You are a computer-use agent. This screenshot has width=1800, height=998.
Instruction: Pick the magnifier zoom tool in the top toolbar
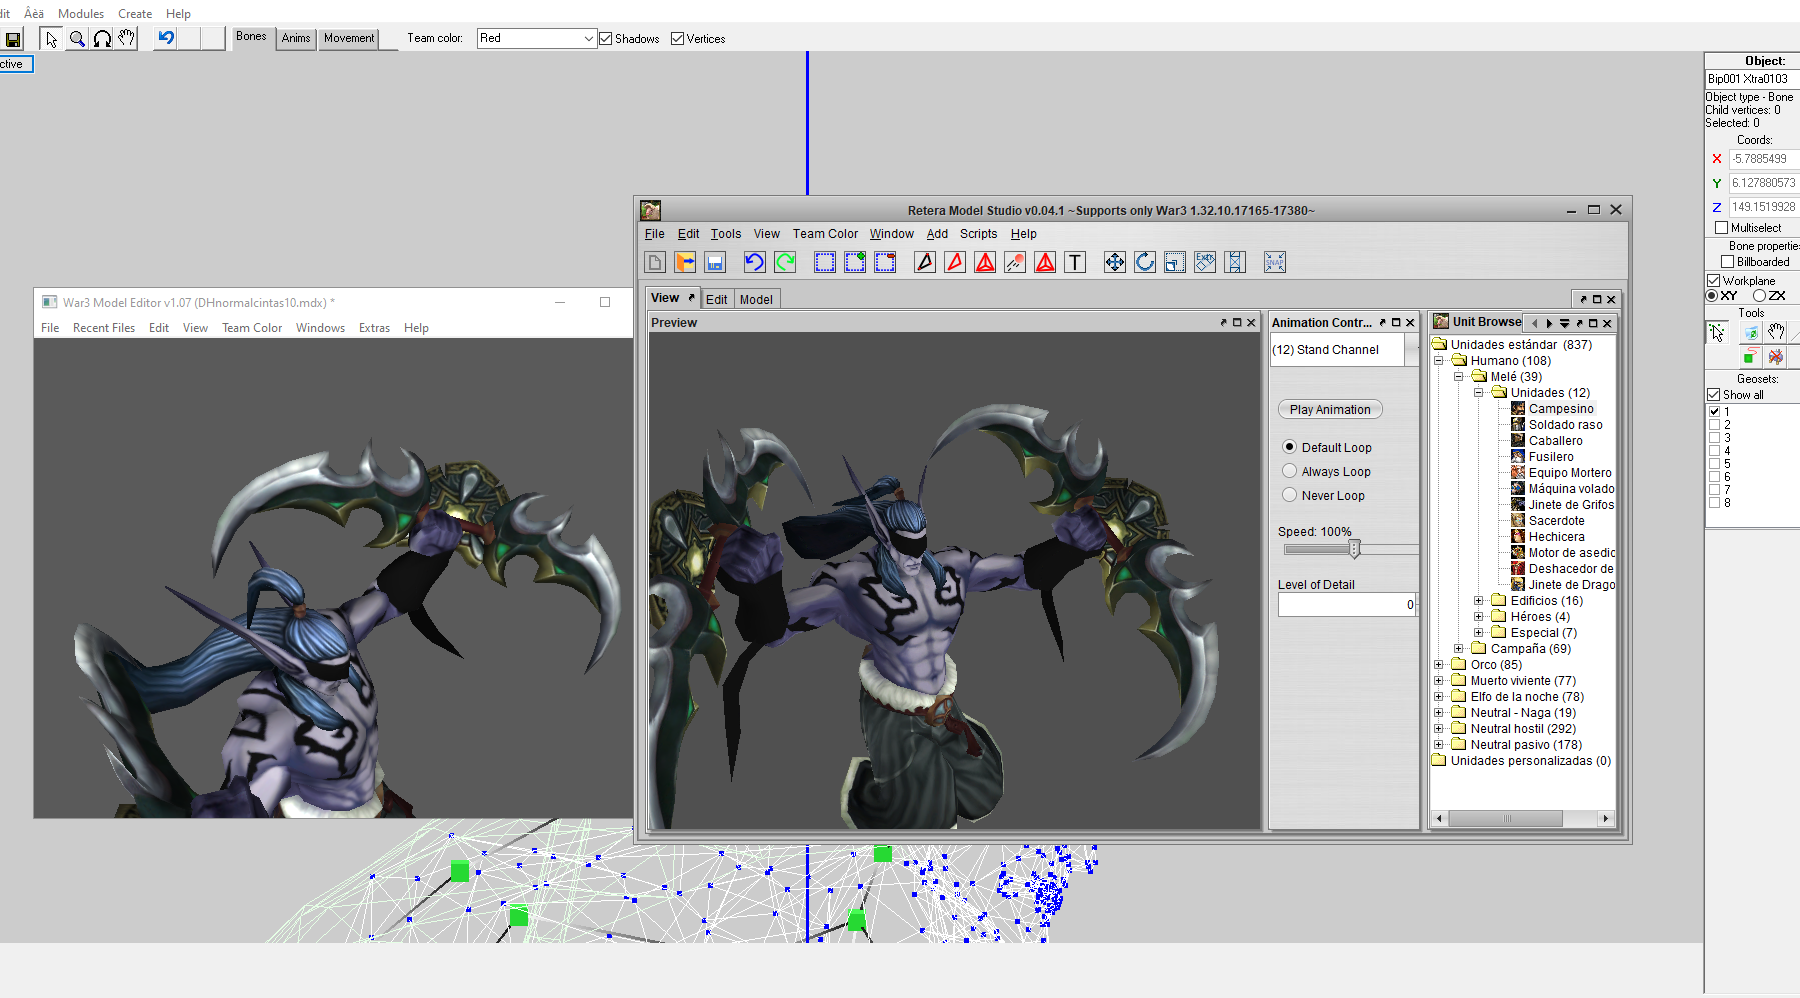pos(77,39)
